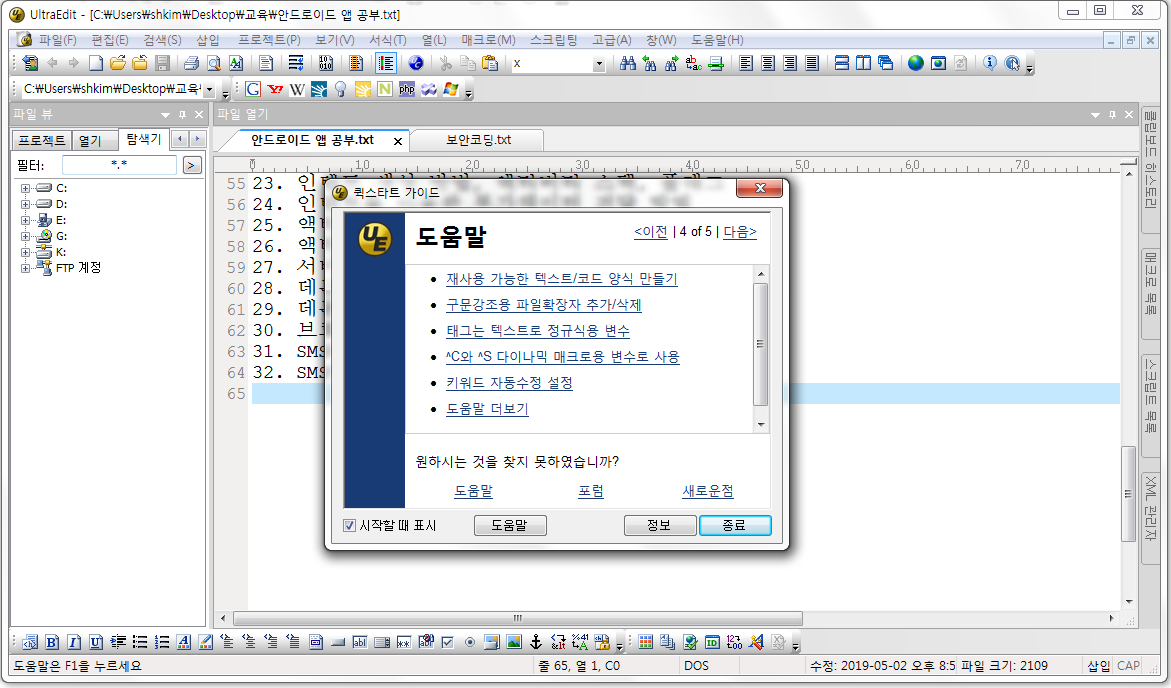Expand the K: drive tree node

pos(25,252)
